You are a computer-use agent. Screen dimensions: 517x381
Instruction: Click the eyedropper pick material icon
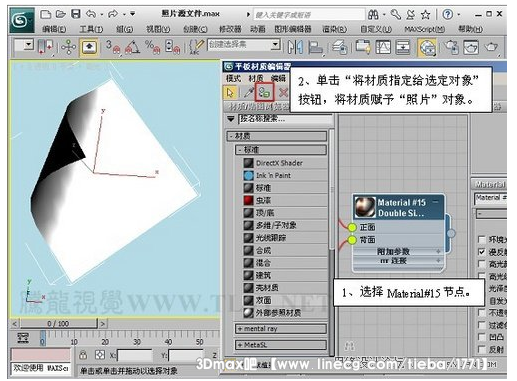pos(248,92)
